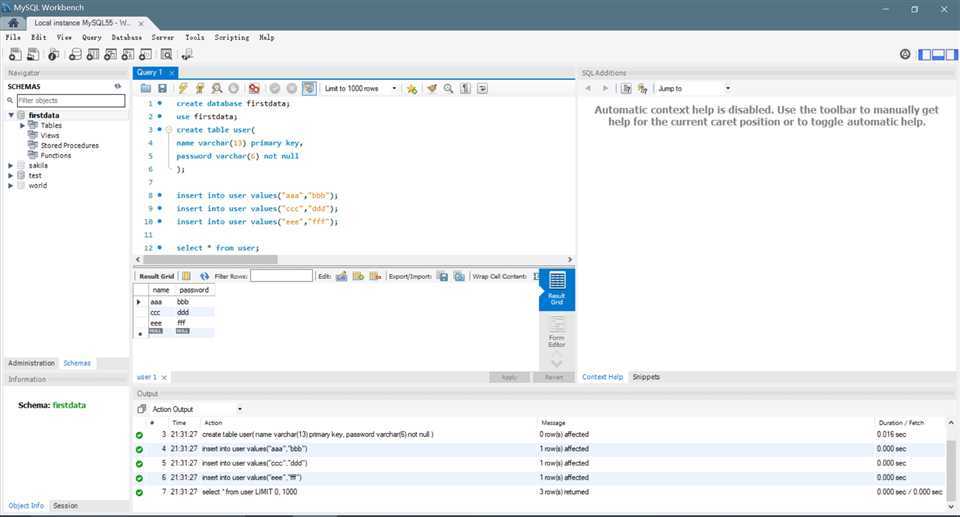Open the Database menu
Image resolution: width=960 pixels, height=517 pixels.
click(x=127, y=37)
